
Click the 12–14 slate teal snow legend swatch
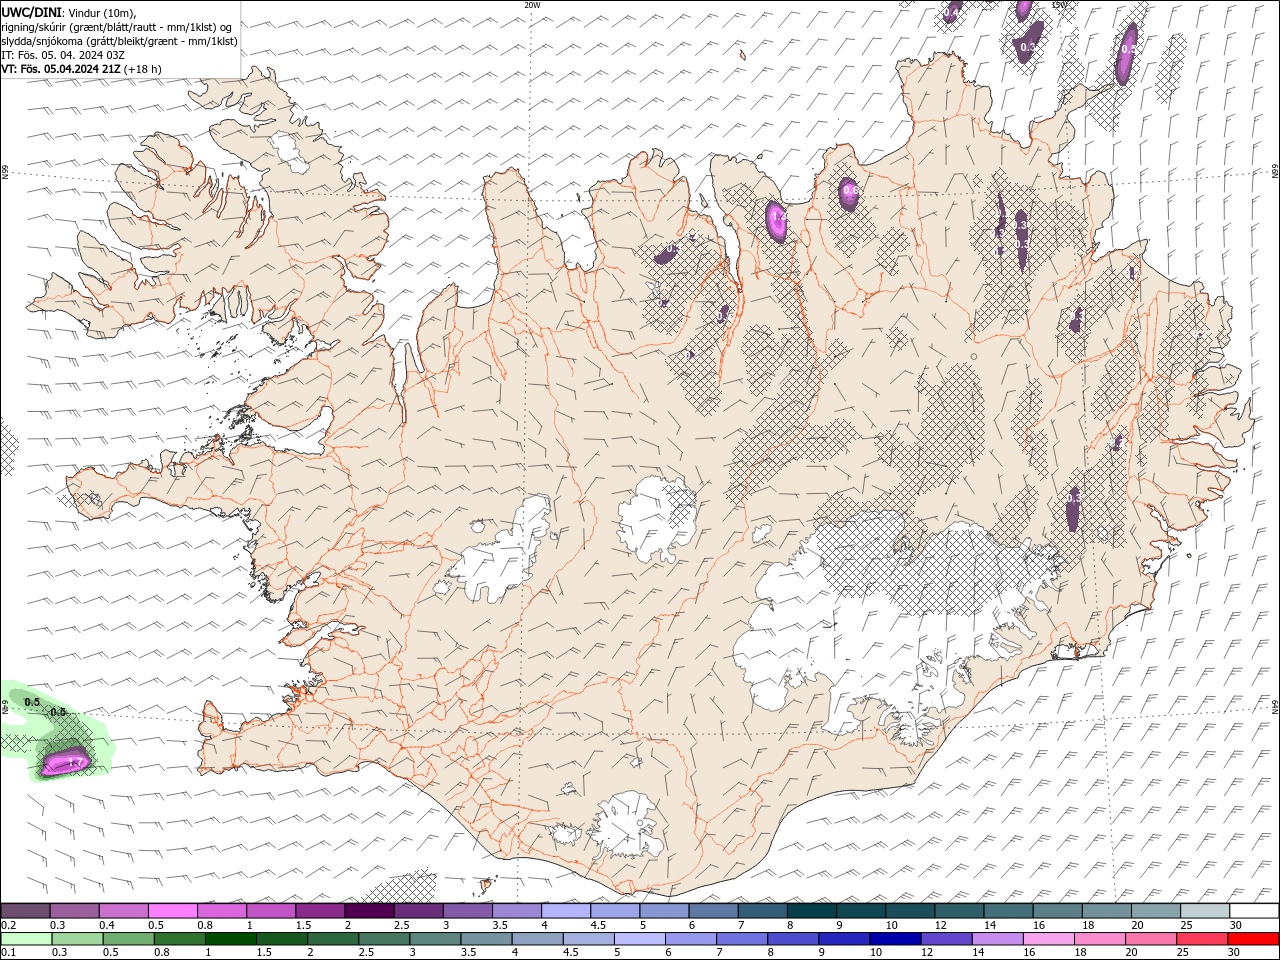959,911
